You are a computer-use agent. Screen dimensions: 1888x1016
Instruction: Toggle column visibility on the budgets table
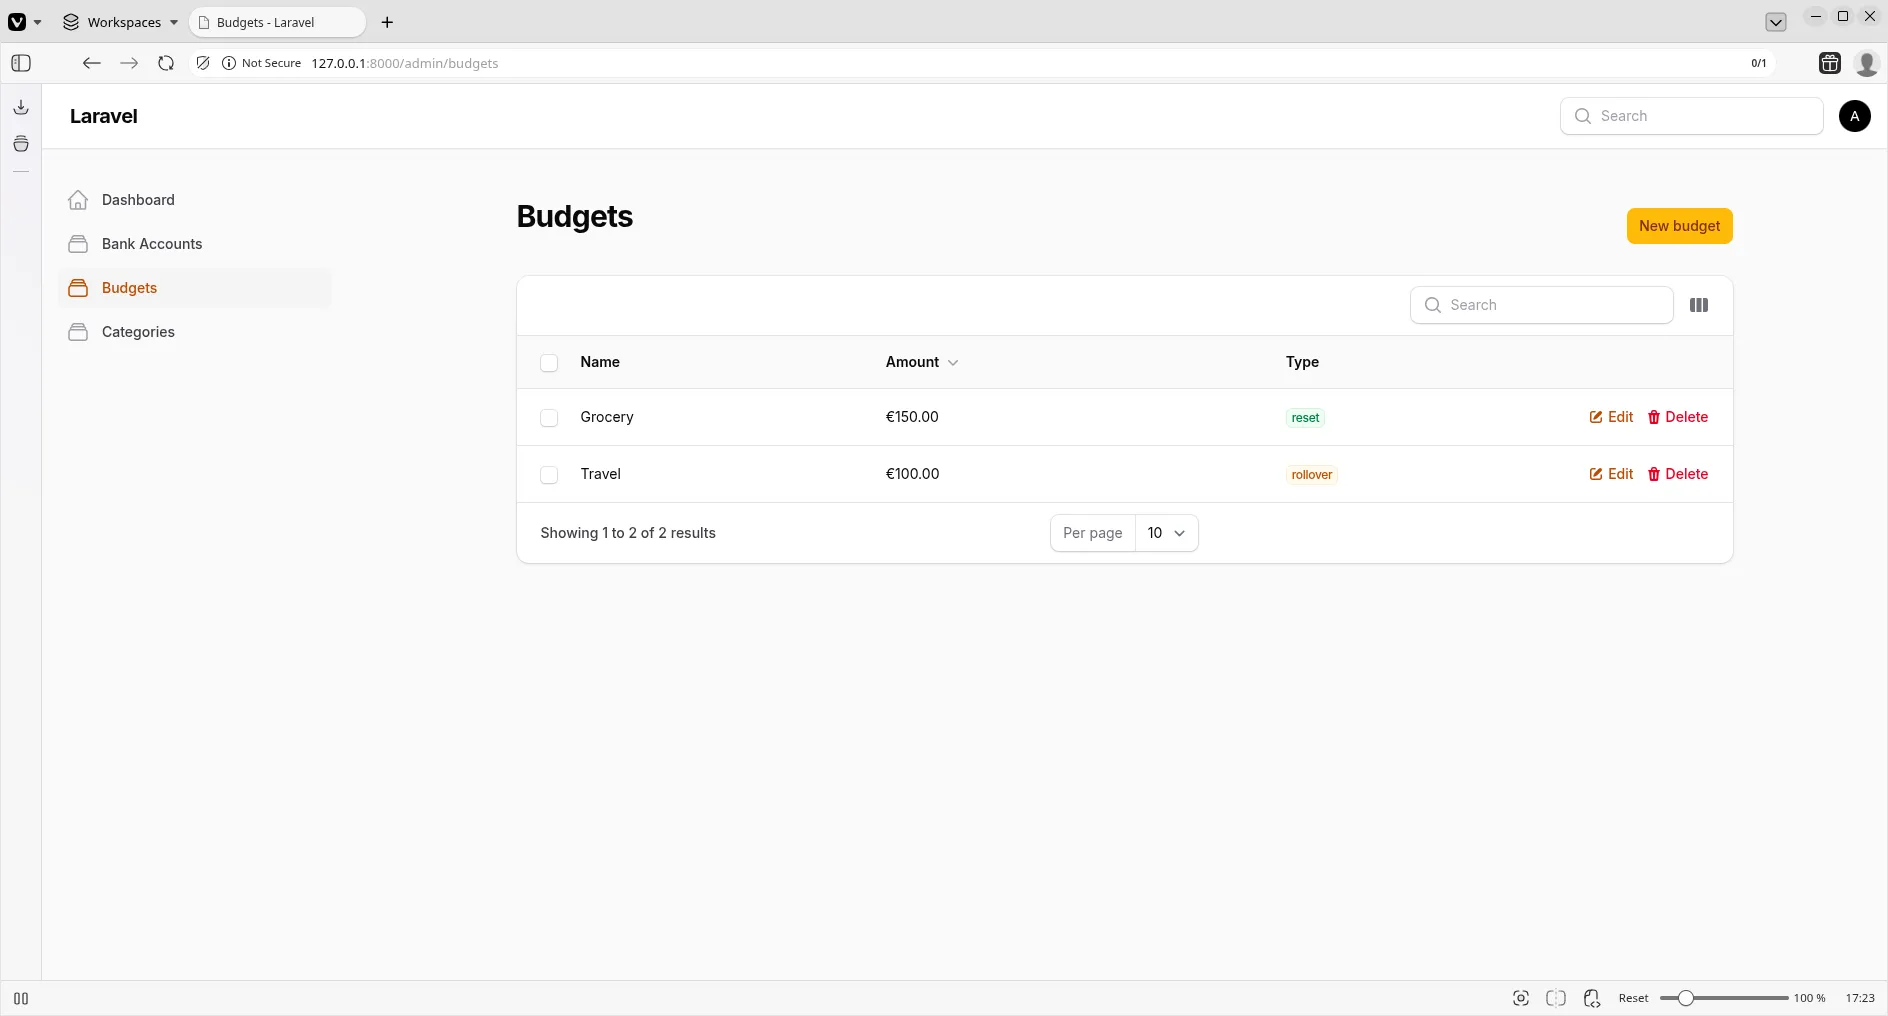(x=1699, y=305)
